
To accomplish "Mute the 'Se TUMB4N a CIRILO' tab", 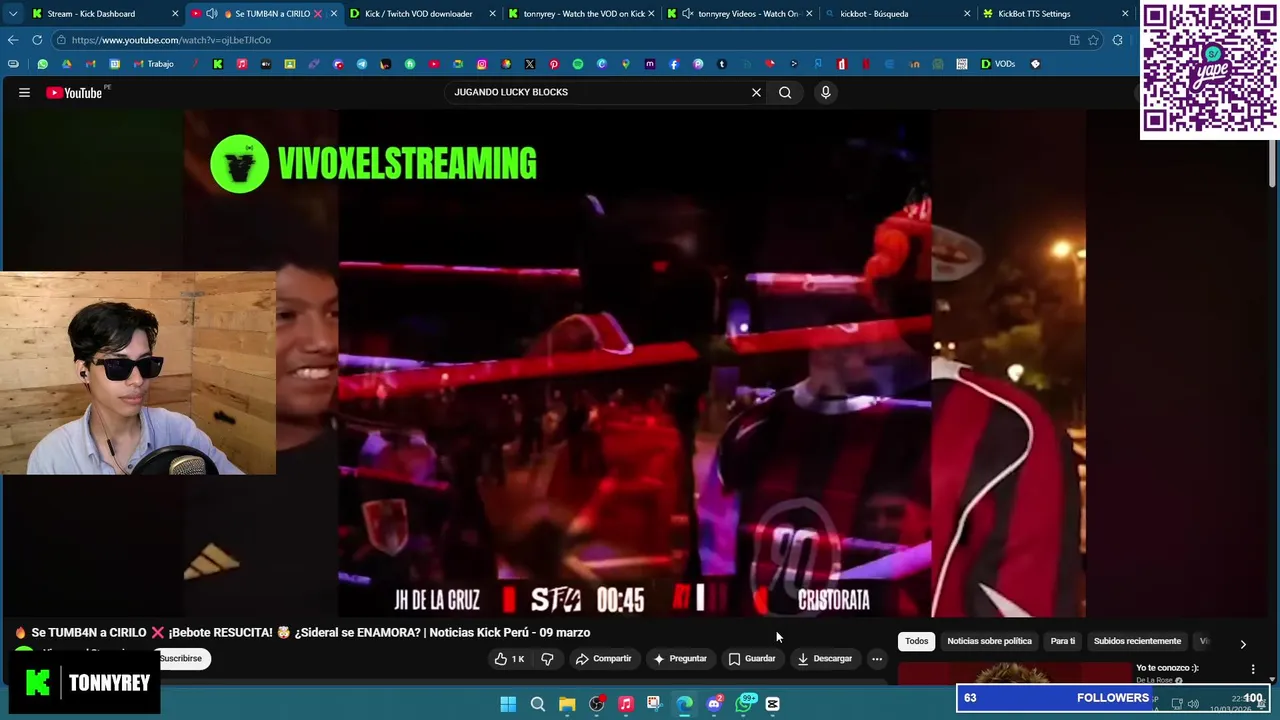I will coord(211,14).
